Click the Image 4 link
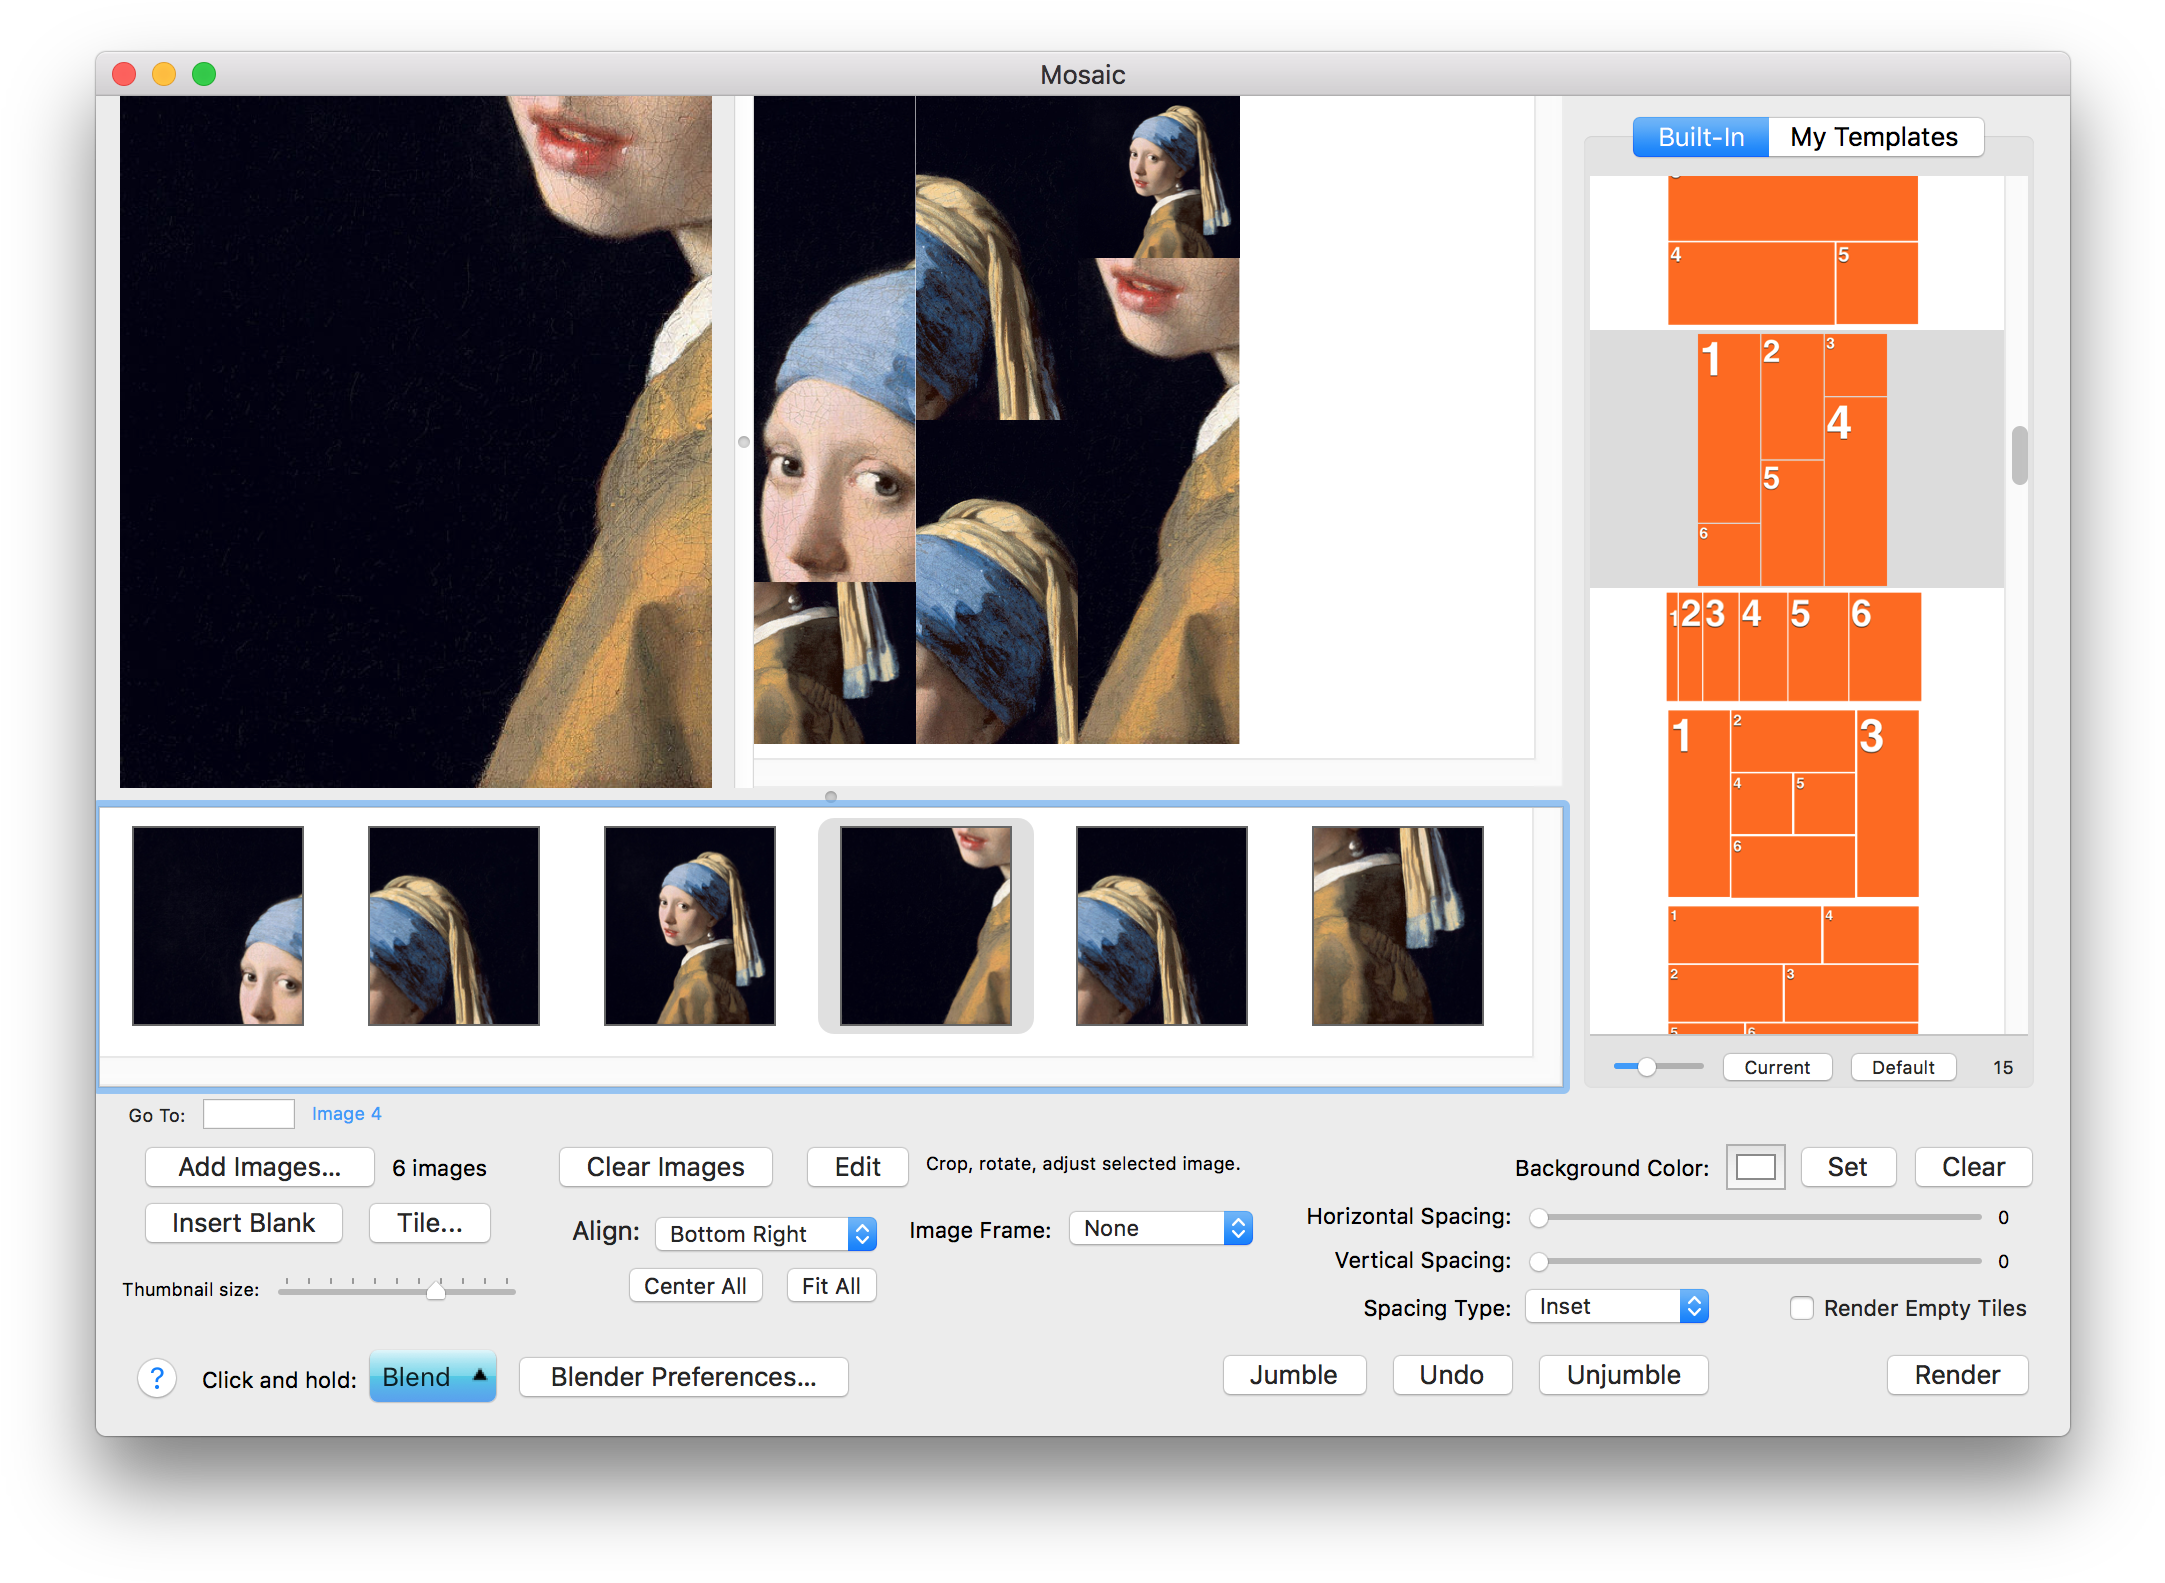 pyautogui.click(x=347, y=1114)
